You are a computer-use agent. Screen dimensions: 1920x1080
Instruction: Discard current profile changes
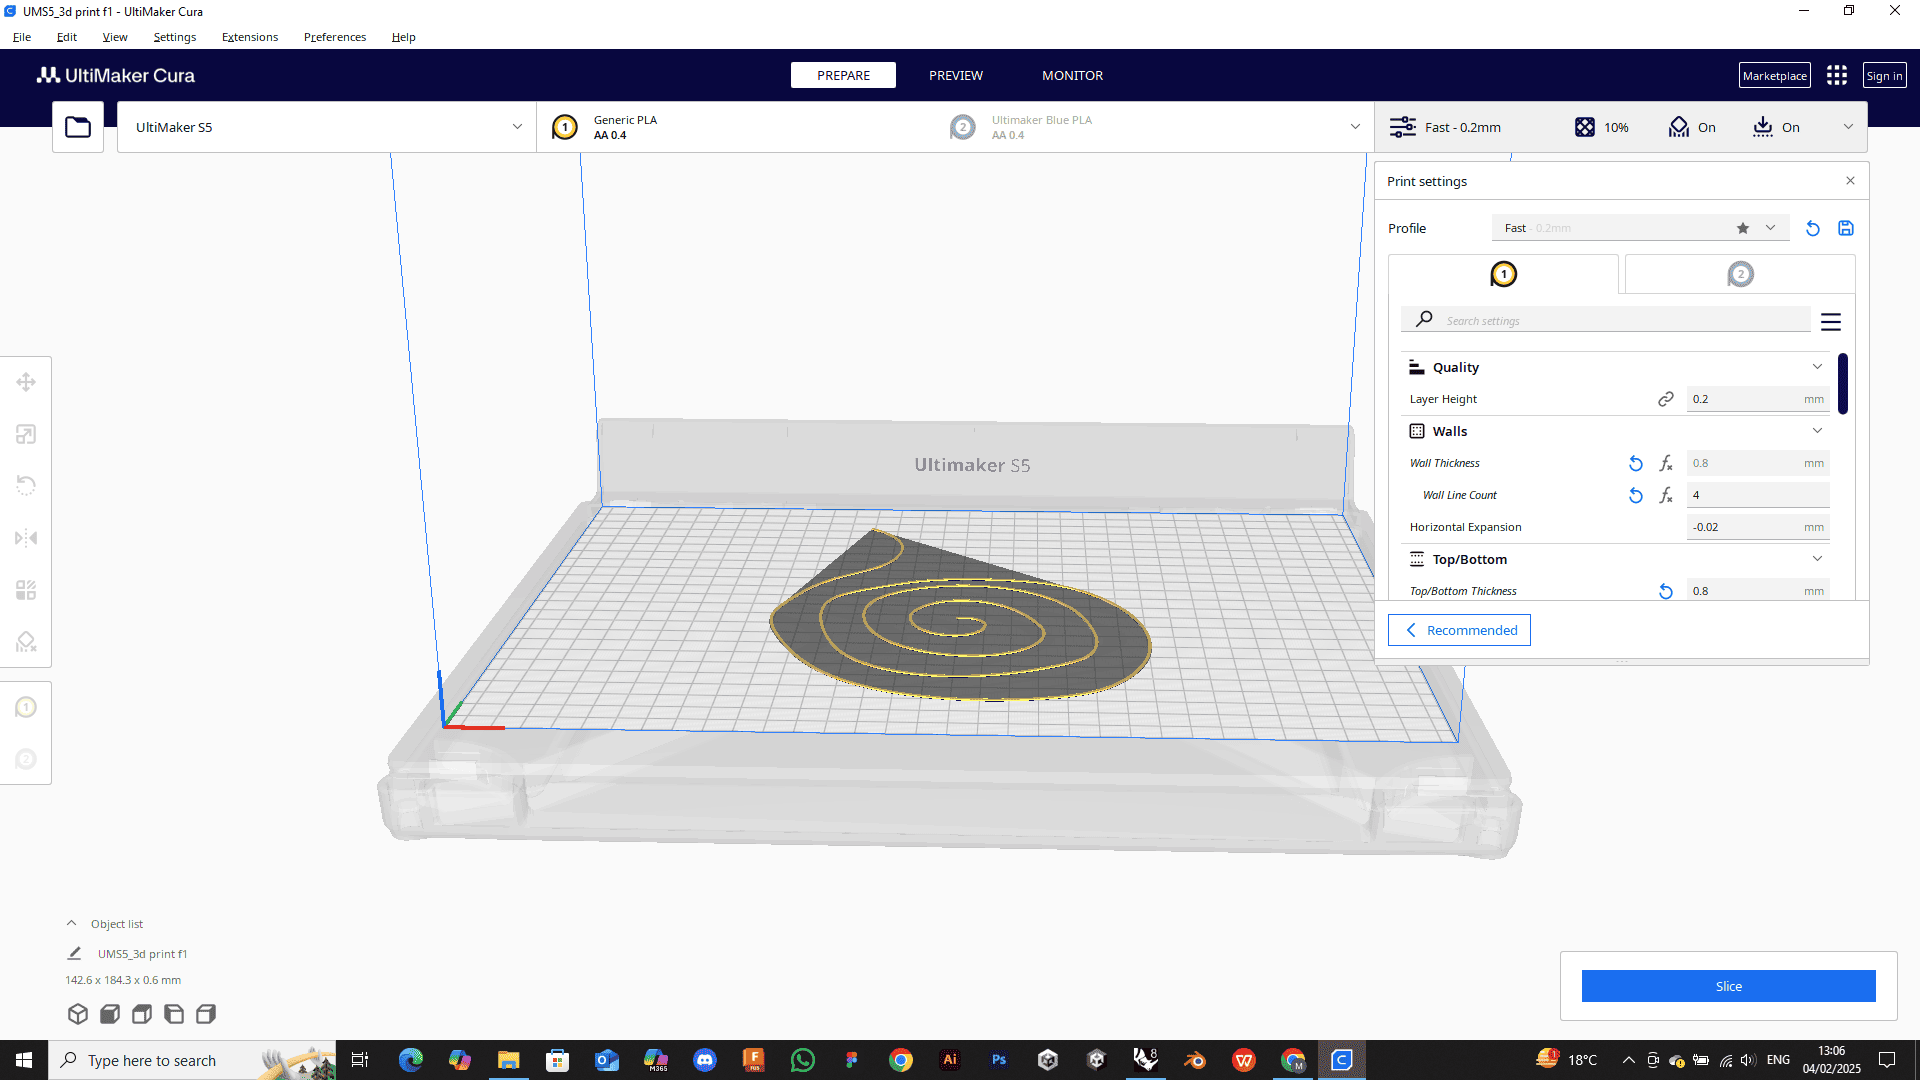coord(1813,228)
